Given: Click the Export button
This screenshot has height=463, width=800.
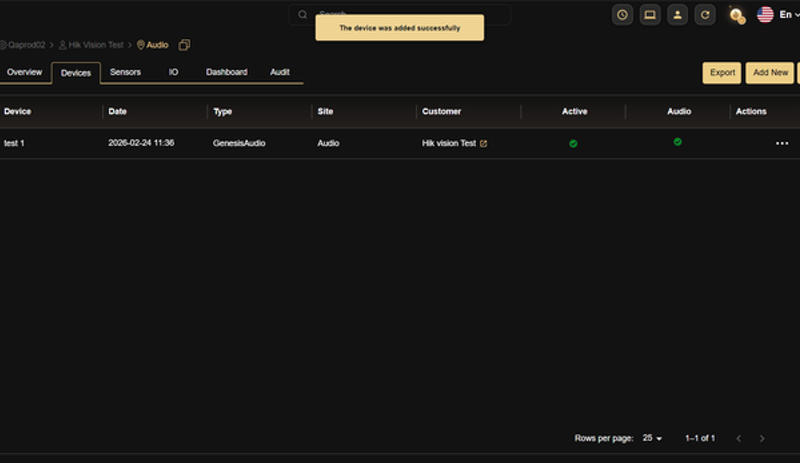Looking at the screenshot, I should (722, 72).
